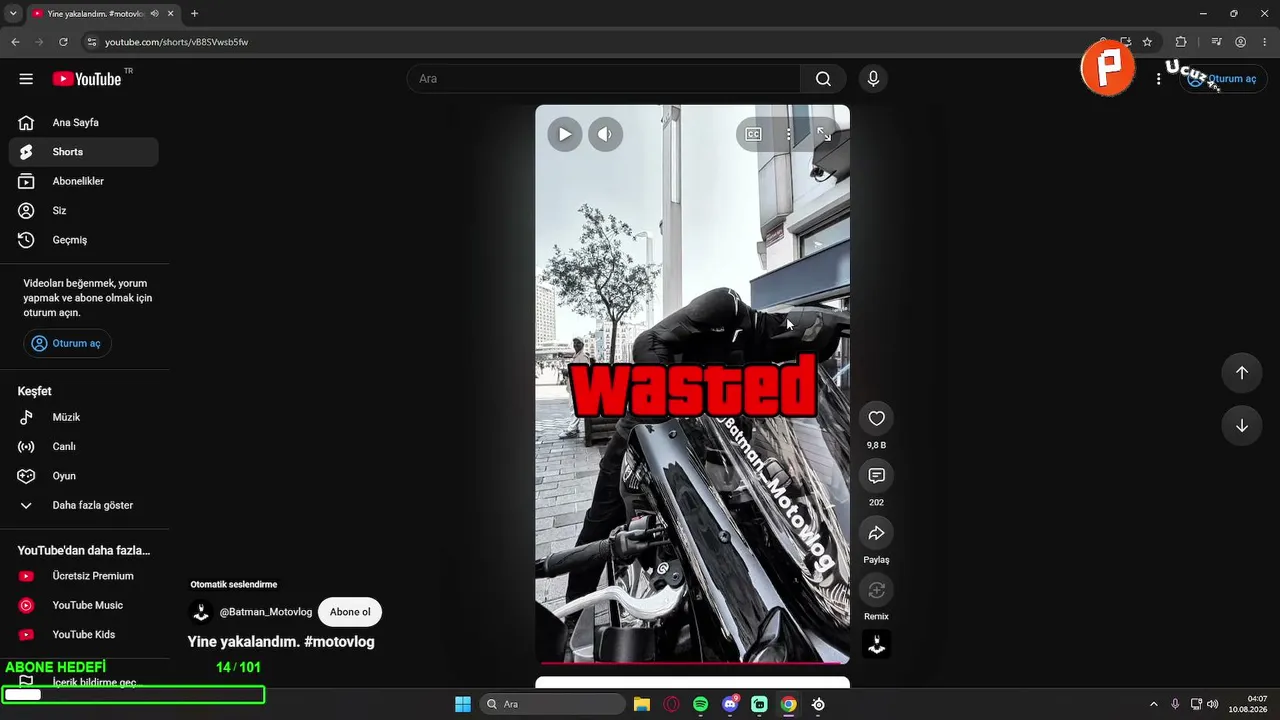Image resolution: width=1280 pixels, height=720 pixels.
Task: Go back in the browser
Action: coord(15,42)
